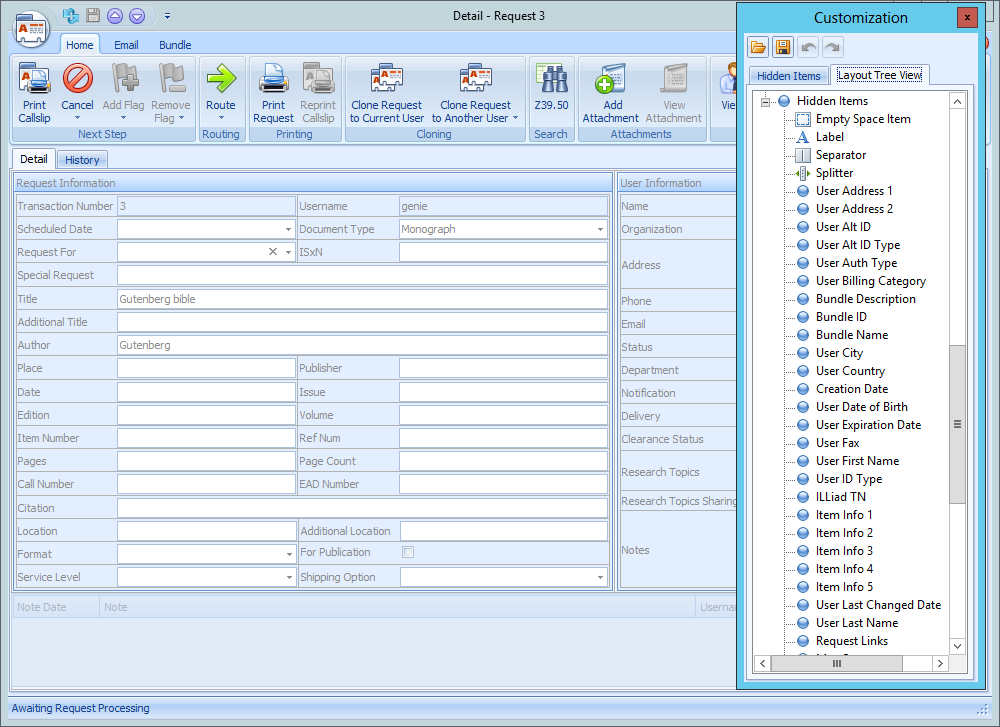Image resolution: width=1000 pixels, height=727 pixels.
Task: Click the green Route arrow
Action: pyautogui.click(x=220, y=80)
